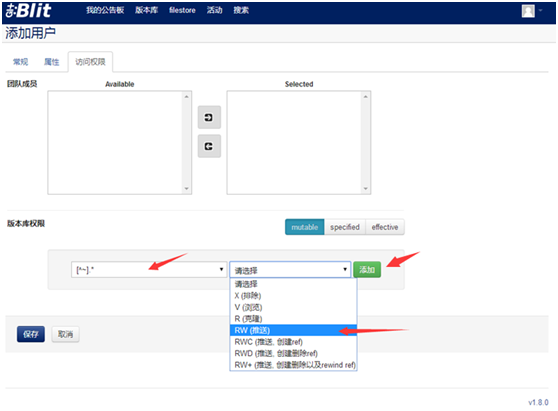The height and width of the screenshot is (411, 558).
Task: Click the 添加用户 page heading
Action: pos(31,33)
